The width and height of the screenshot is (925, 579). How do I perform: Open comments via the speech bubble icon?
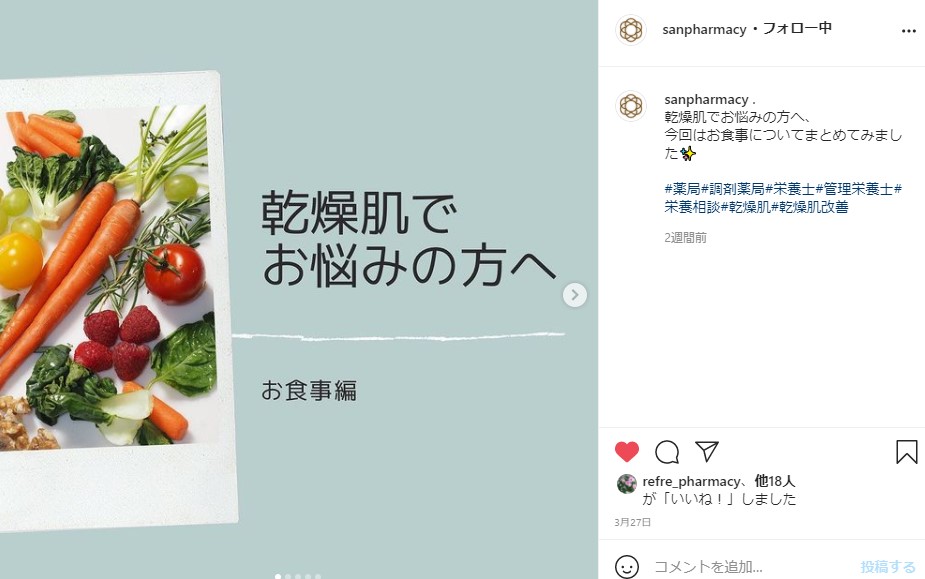coord(667,452)
